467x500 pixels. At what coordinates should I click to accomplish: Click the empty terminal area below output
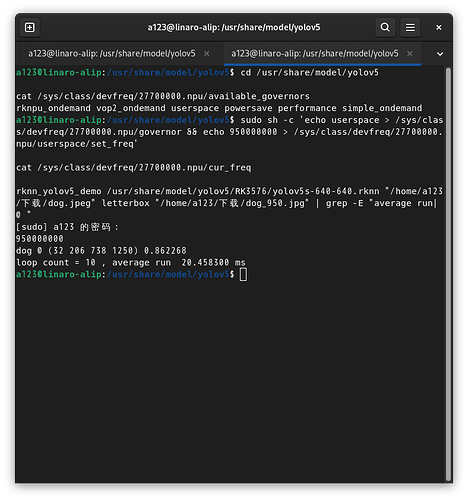click(x=230, y=380)
